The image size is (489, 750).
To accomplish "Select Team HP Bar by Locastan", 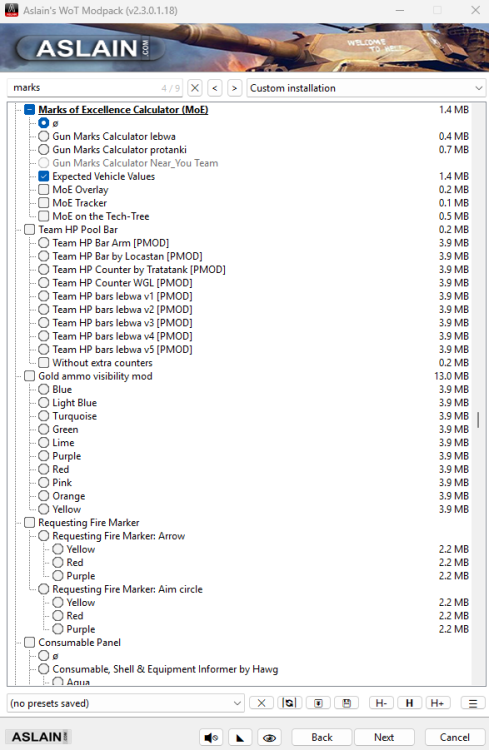I will [x=44, y=256].
